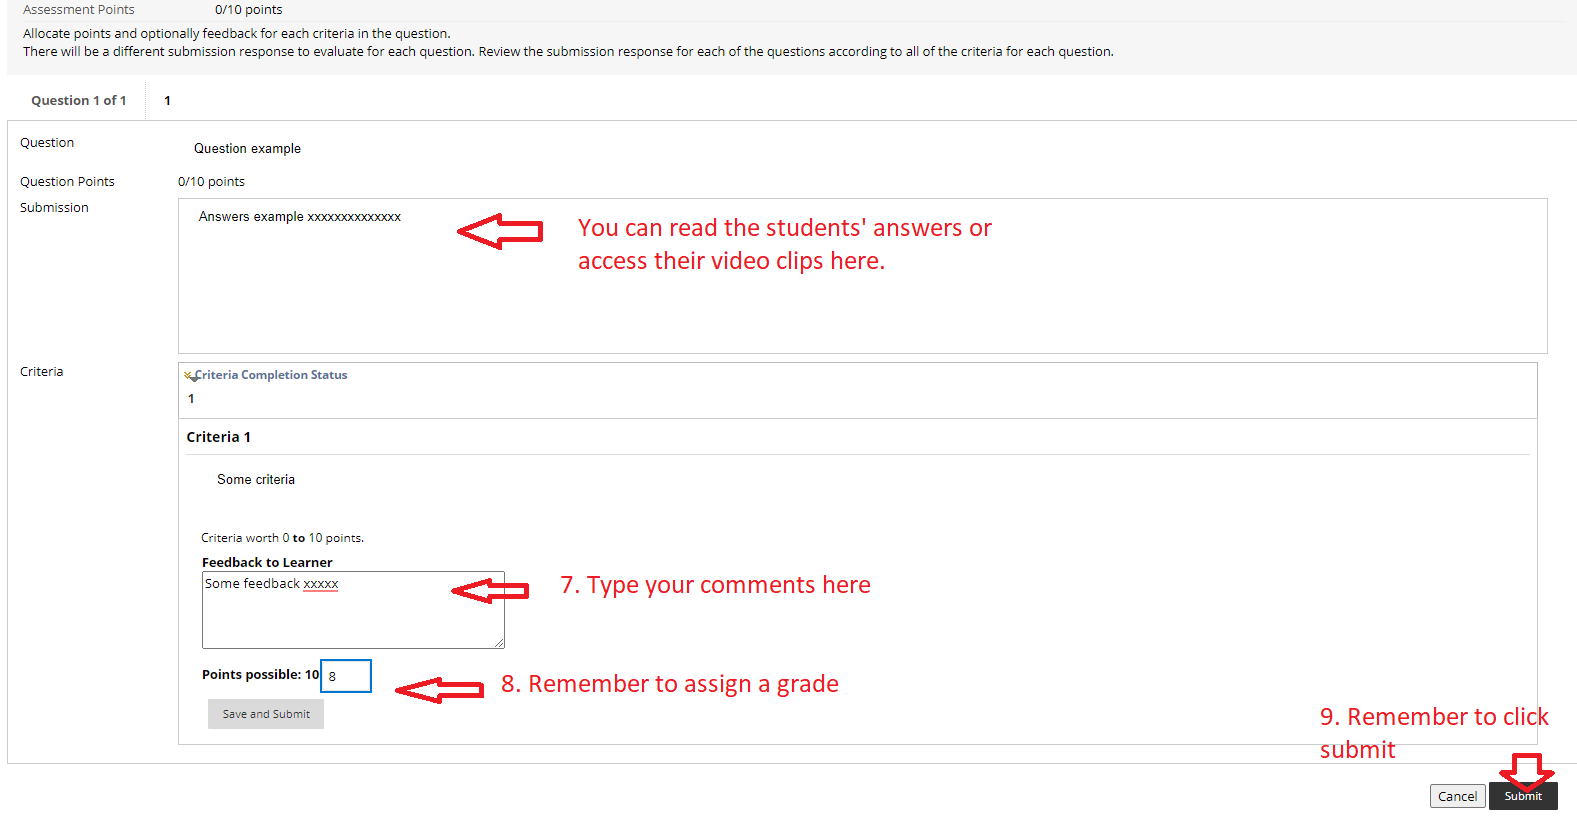Click the black Submit button

point(1523,797)
